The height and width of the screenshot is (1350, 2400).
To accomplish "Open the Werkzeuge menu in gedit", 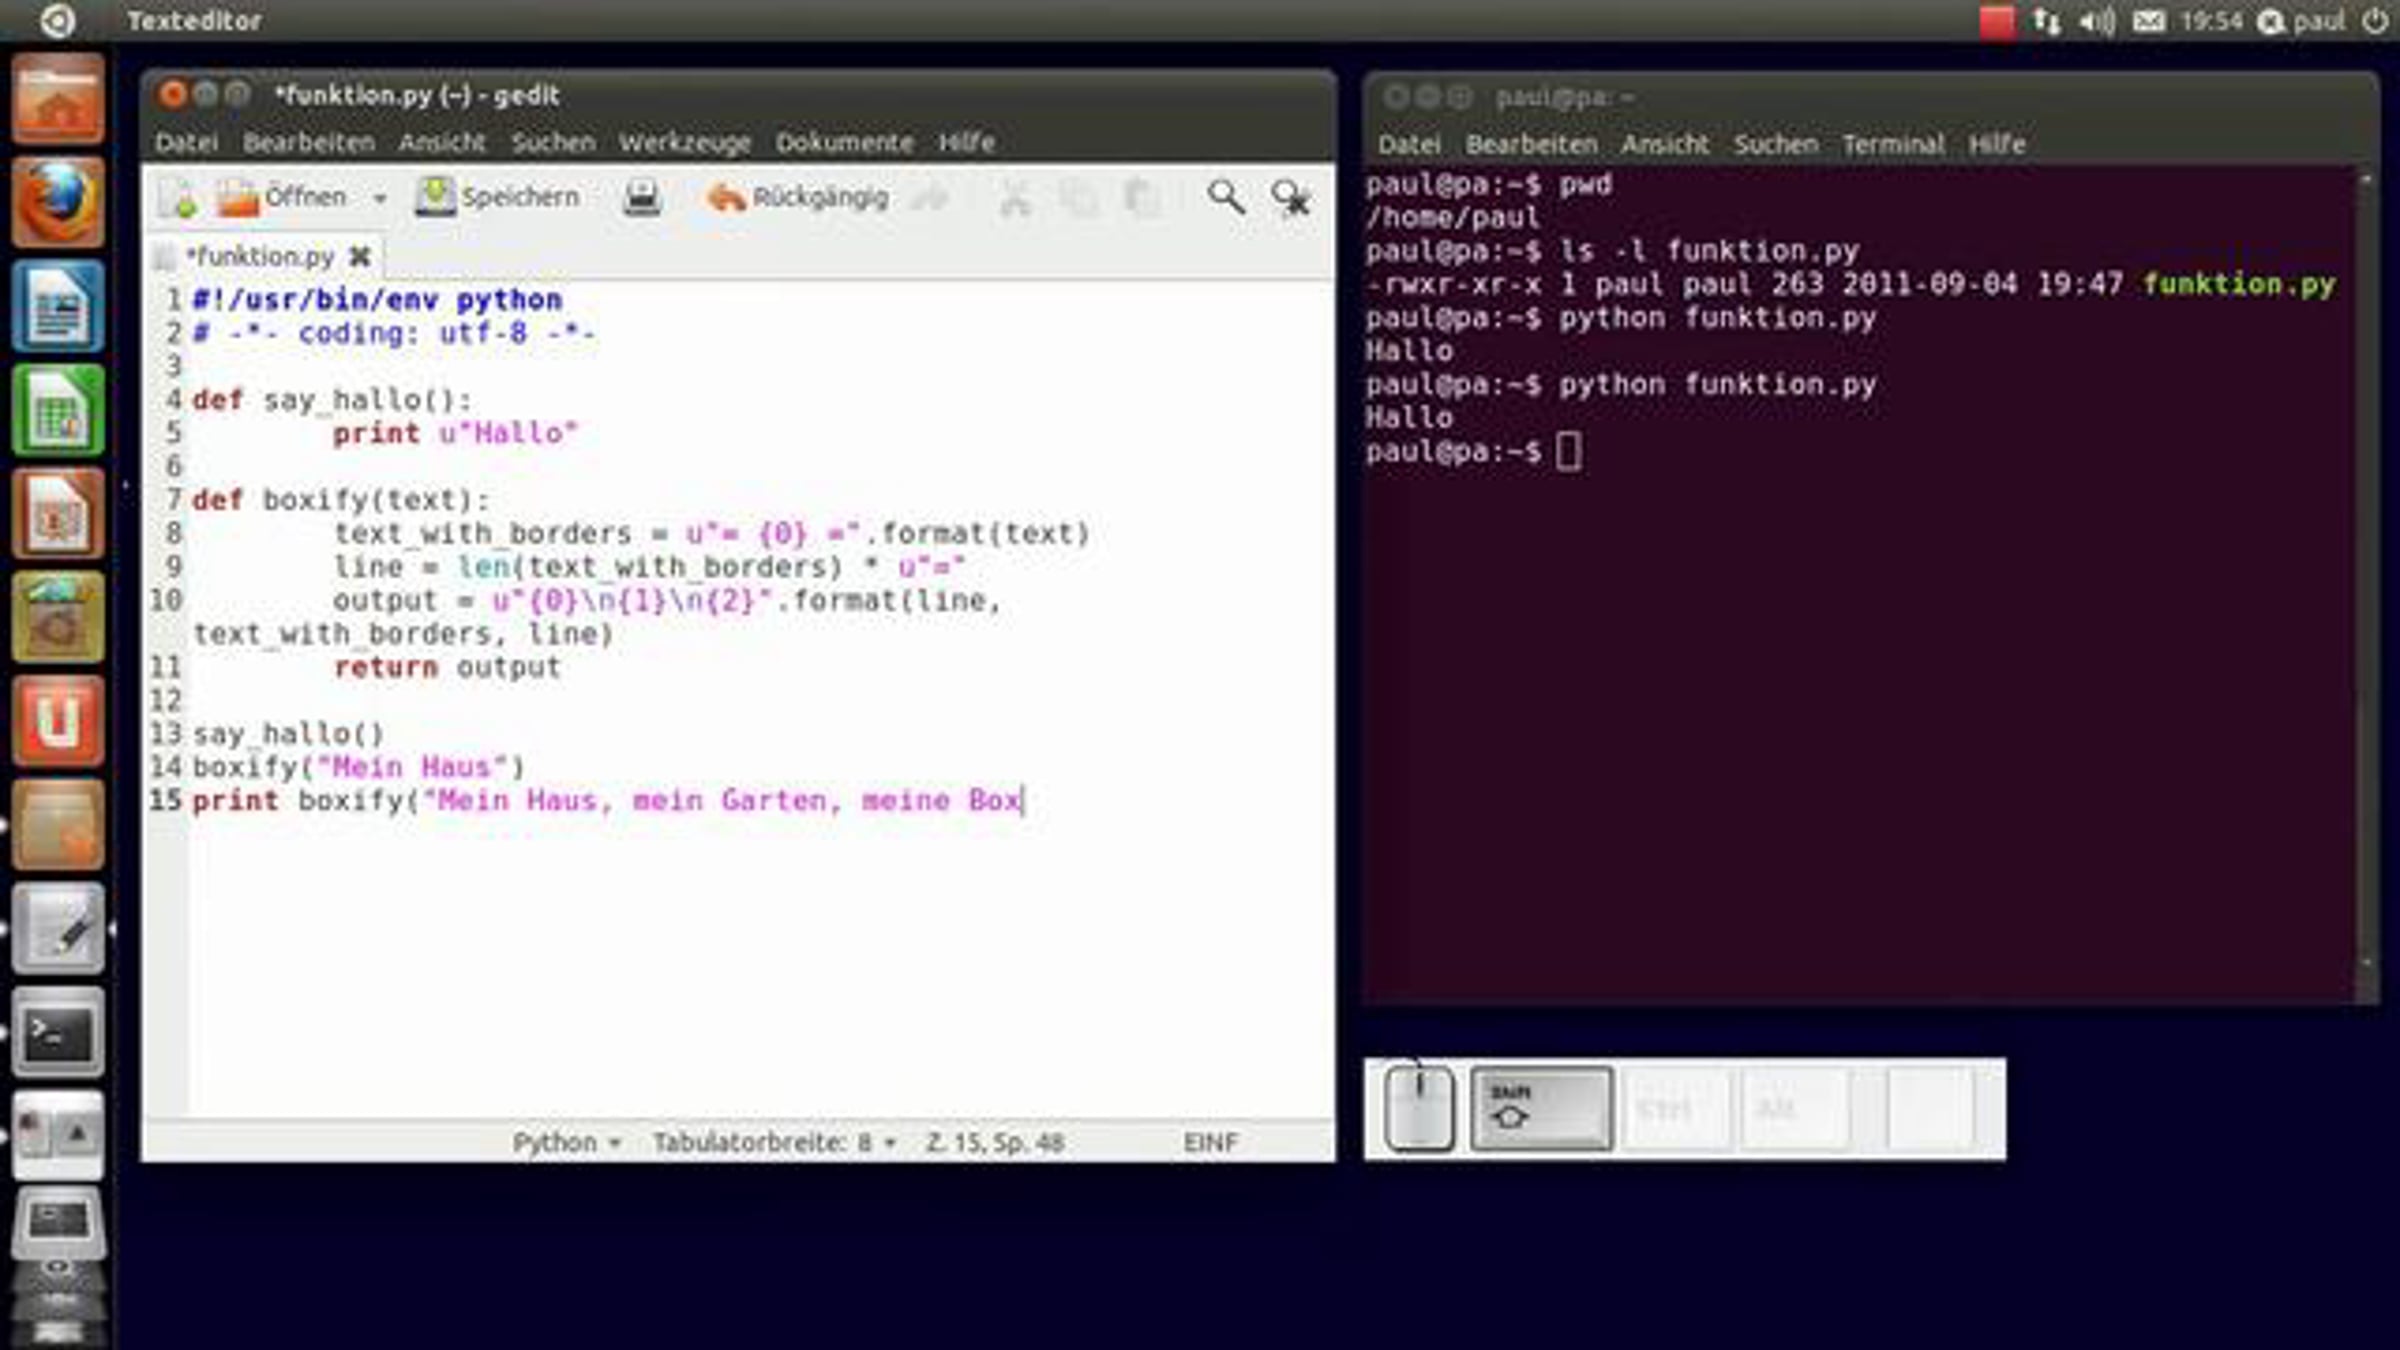I will pyautogui.click(x=684, y=143).
